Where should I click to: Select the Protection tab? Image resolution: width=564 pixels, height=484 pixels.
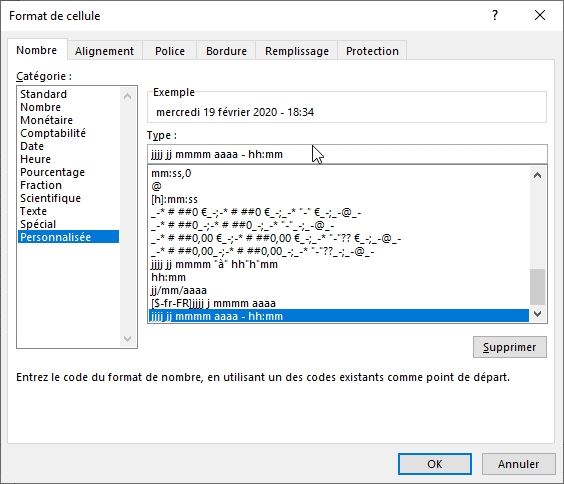(372, 51)
